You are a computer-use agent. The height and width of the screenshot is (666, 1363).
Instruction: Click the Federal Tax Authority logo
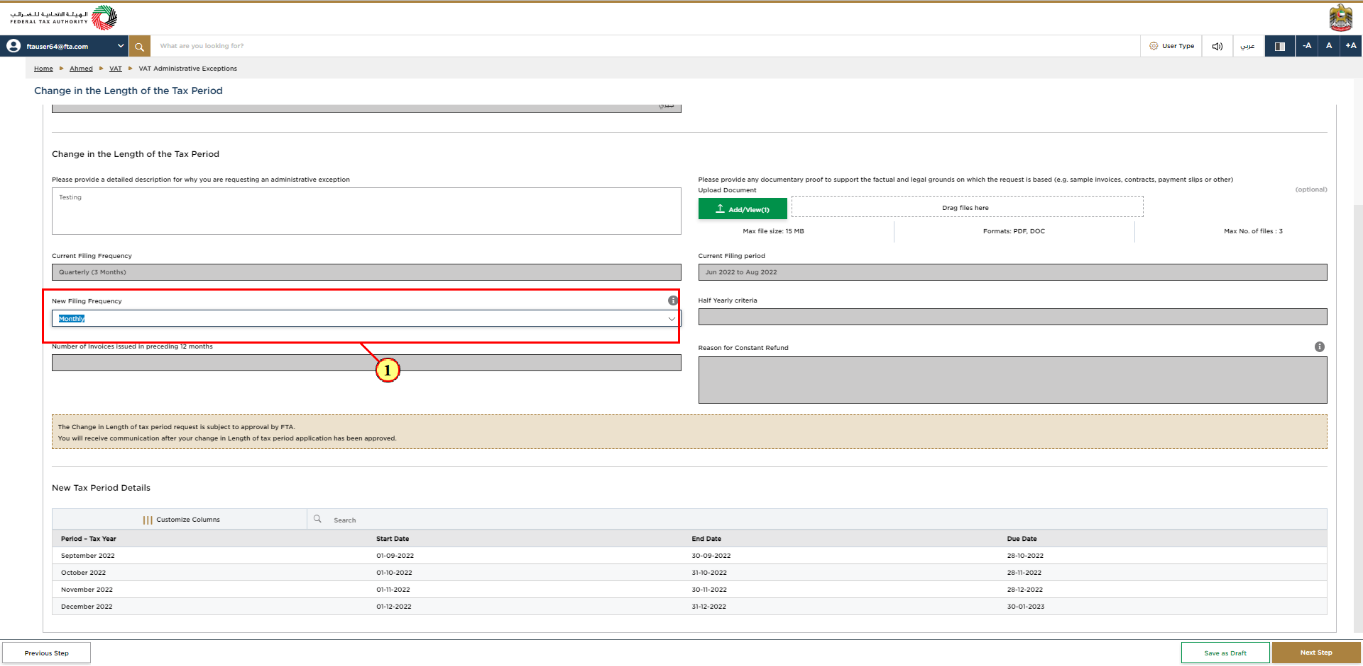pyautogui.click(x=61, y=17)
